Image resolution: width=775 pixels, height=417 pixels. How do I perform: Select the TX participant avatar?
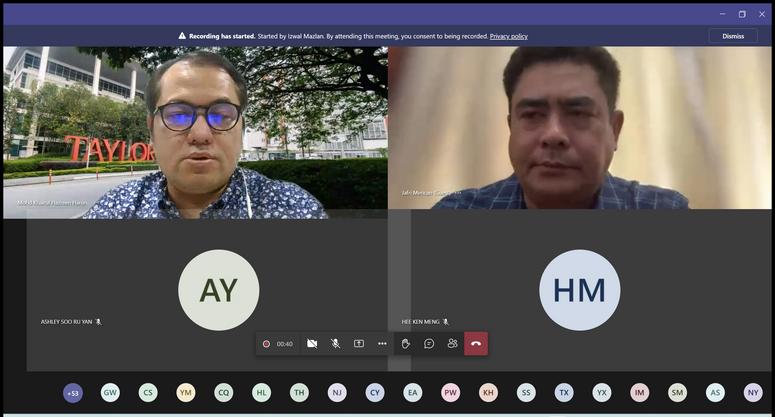tap(564, 393)
